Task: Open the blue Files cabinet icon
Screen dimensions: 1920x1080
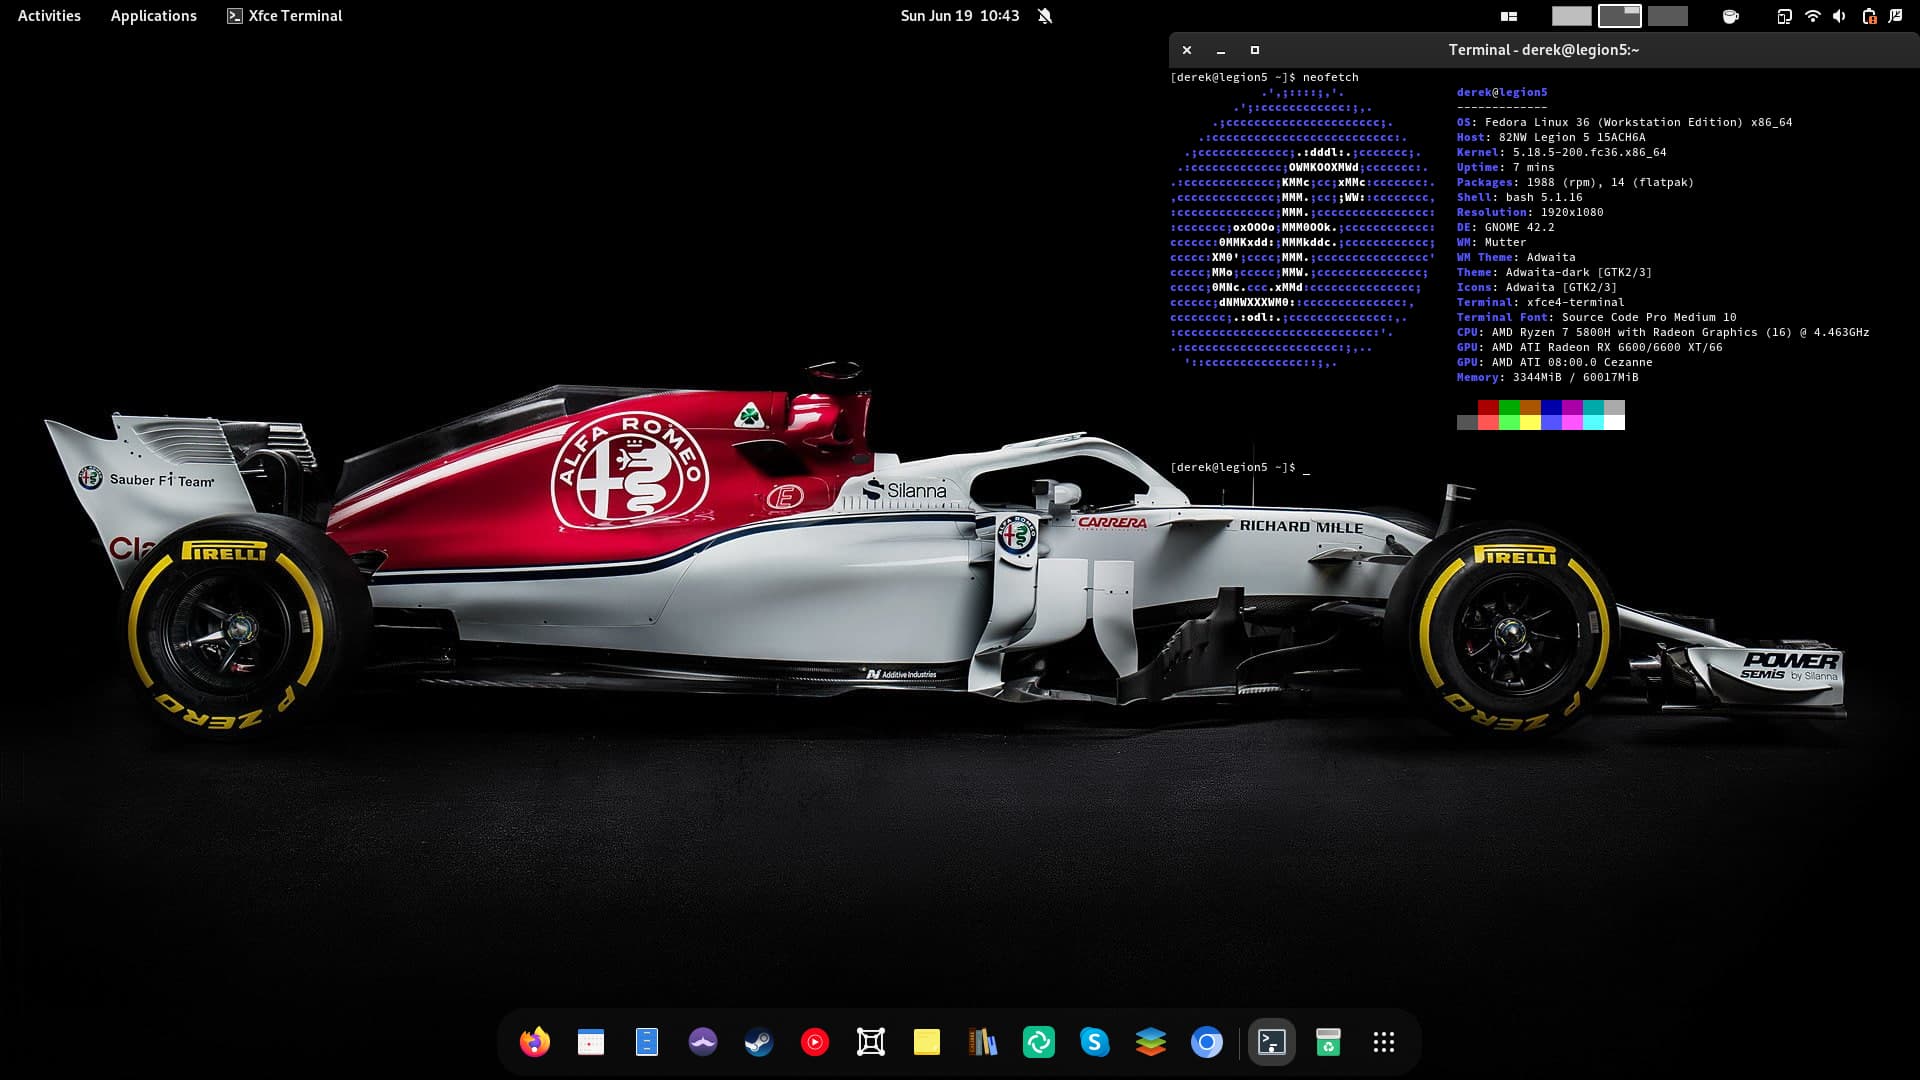Action: click(x=647, y=1042)
